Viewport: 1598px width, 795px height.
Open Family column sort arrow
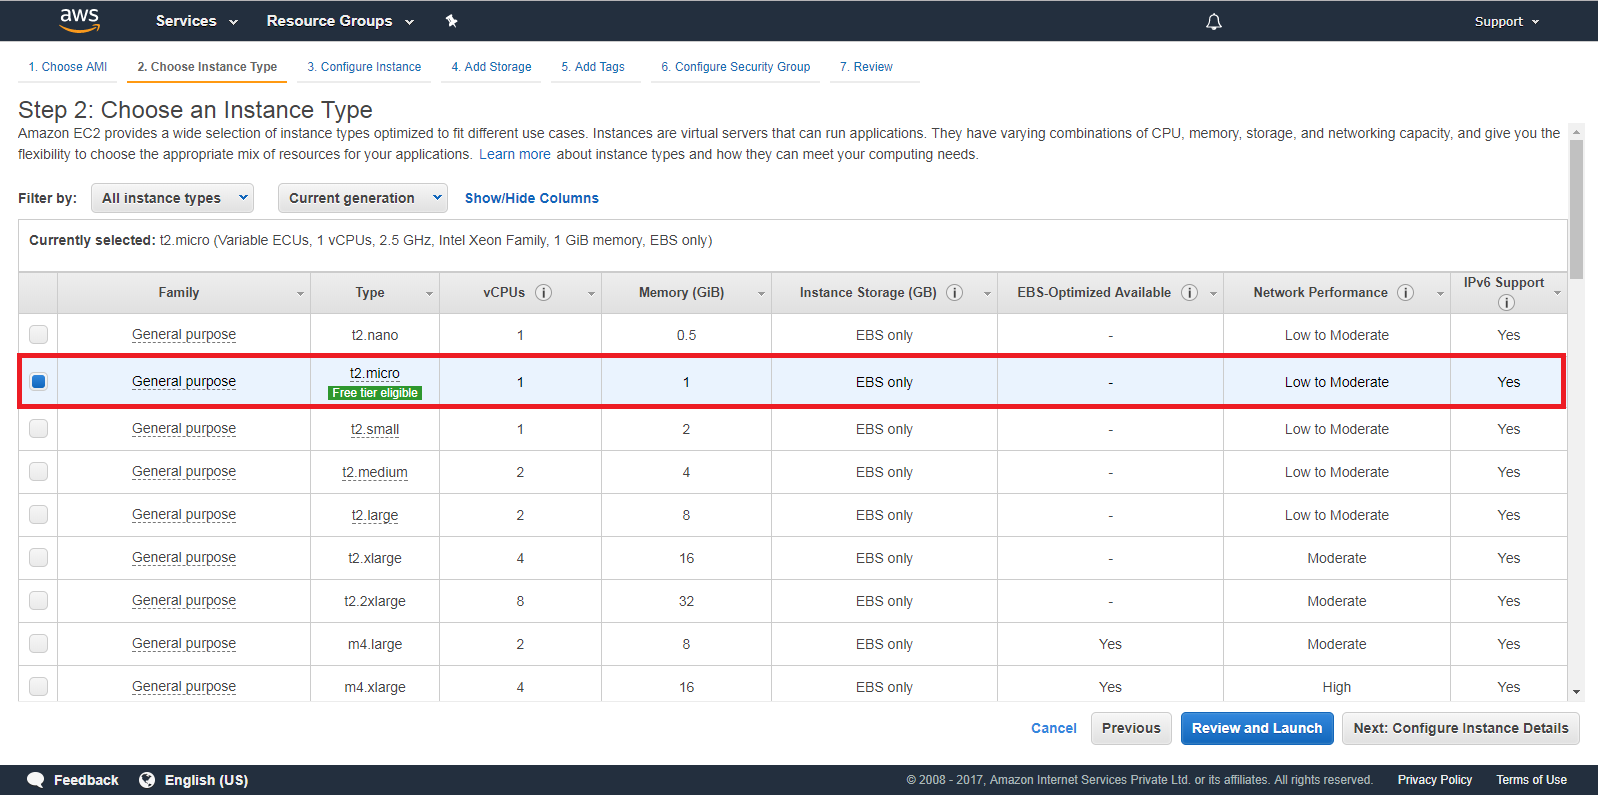pyautogui.click(x=300, y=294)
